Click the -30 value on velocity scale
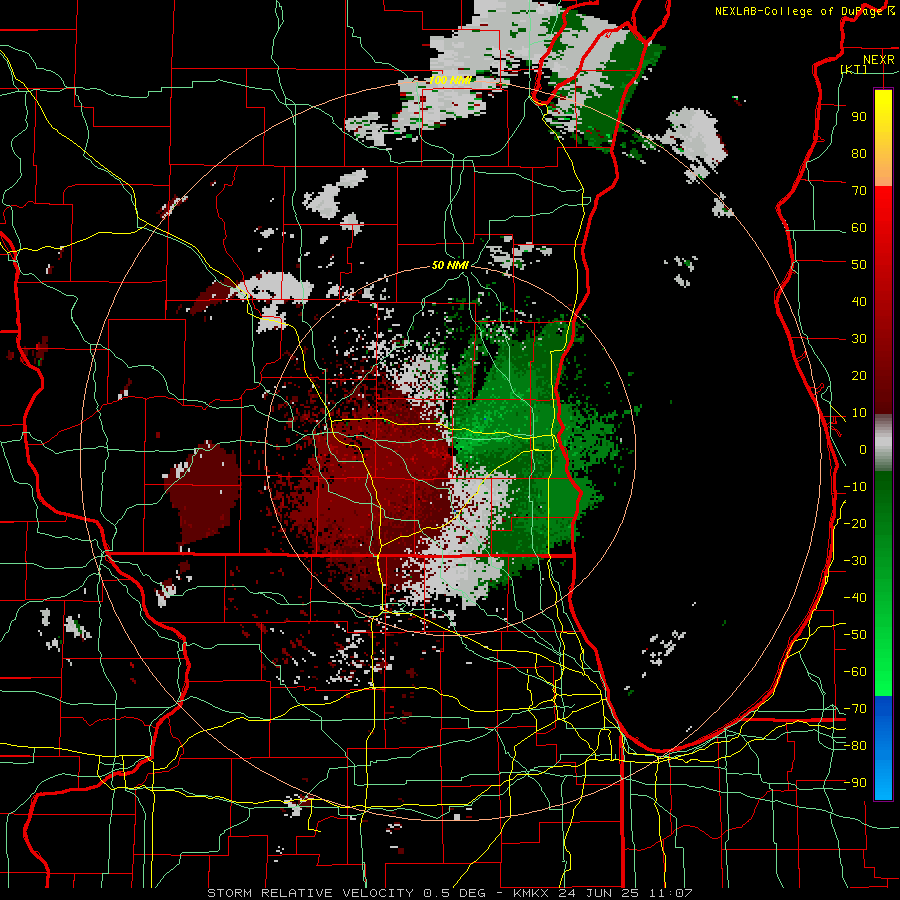The image size is (900, 900). click(x=855, y=561)
